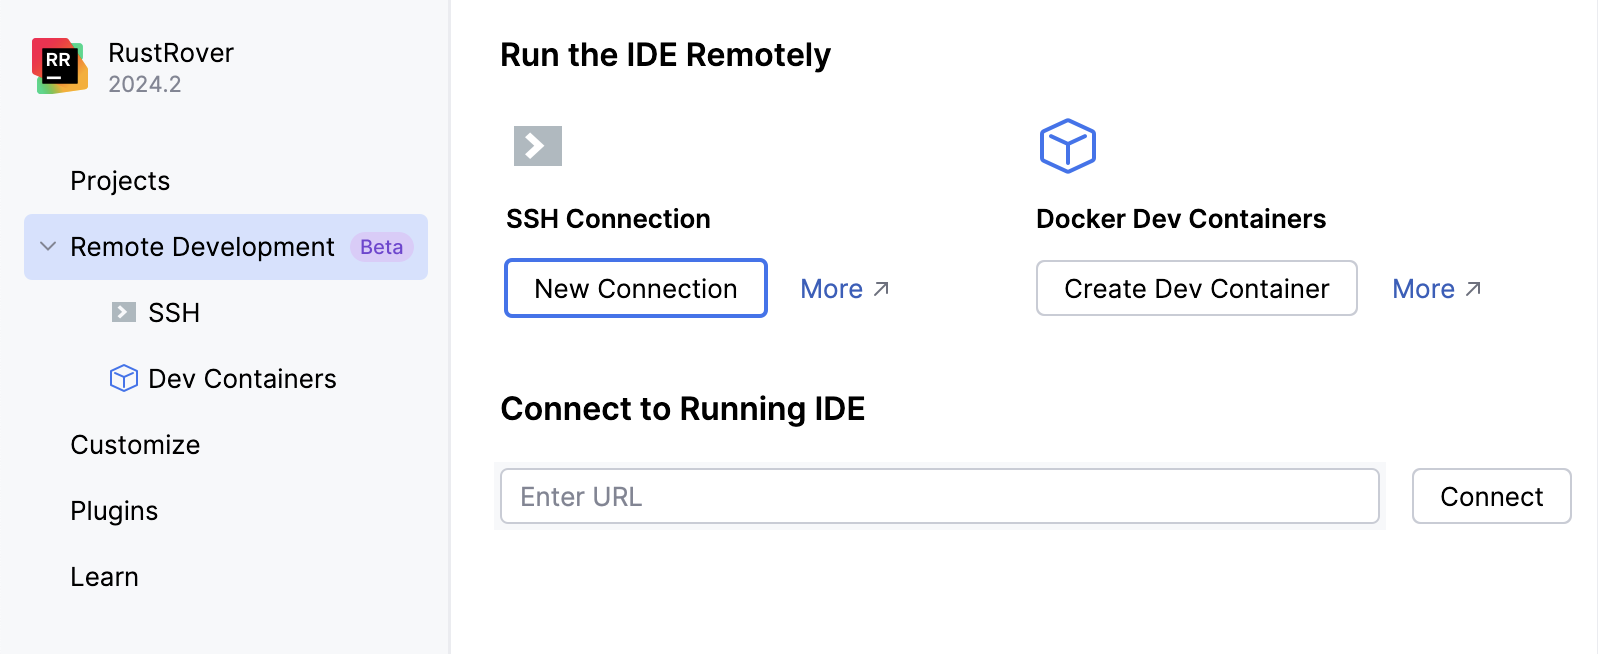Click the 2024.2 version text

tap(145, 84)
